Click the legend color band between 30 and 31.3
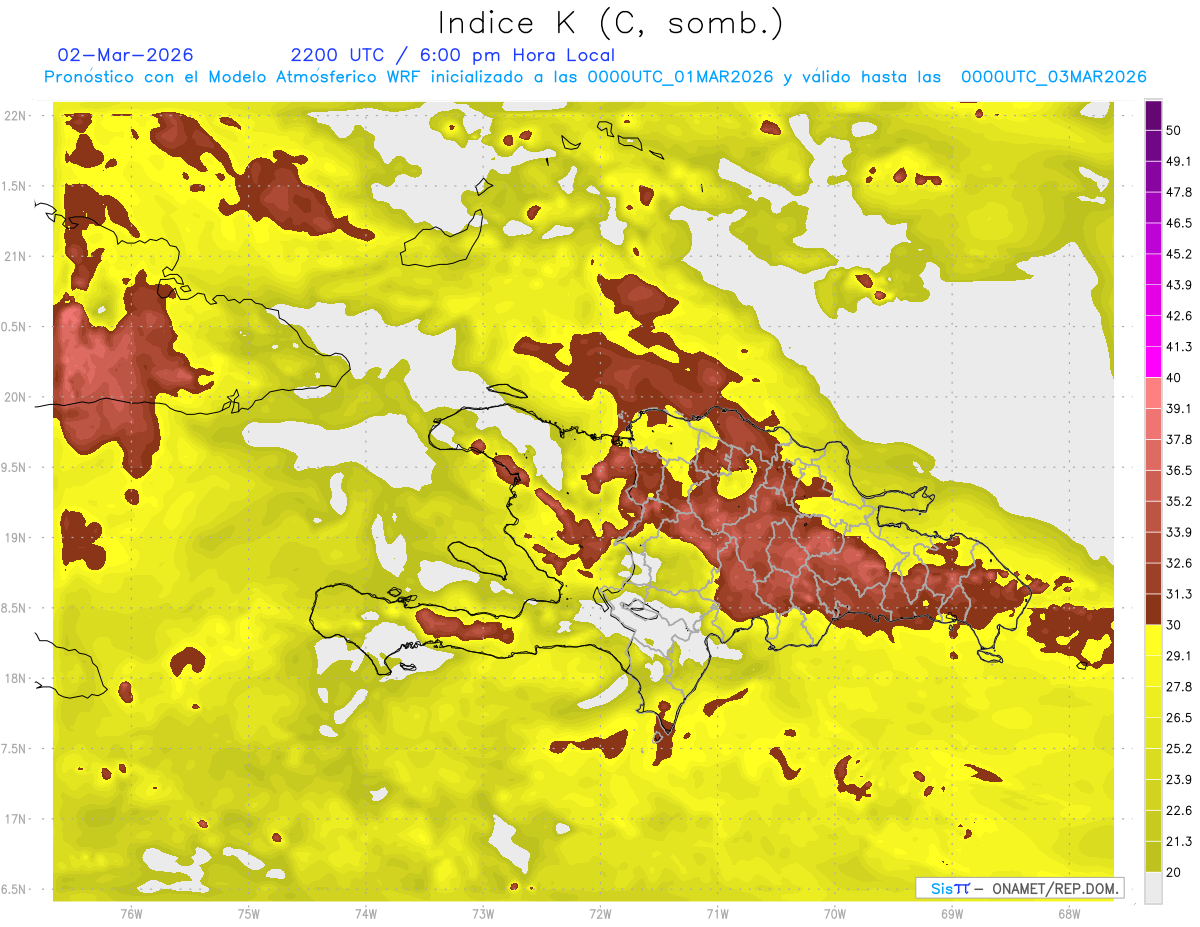 tap(1153, 609)
